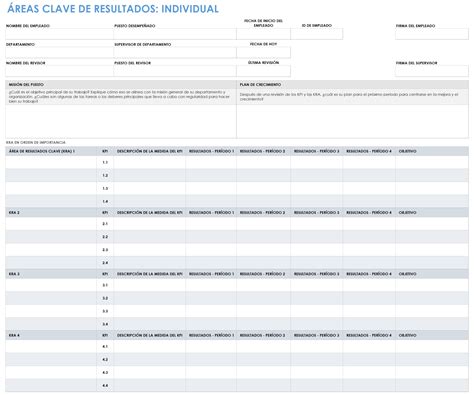The height and width of the screenshot is (395, 474).
Task: Click the KRA 3 section header cell
Action: tap(51, 274)
